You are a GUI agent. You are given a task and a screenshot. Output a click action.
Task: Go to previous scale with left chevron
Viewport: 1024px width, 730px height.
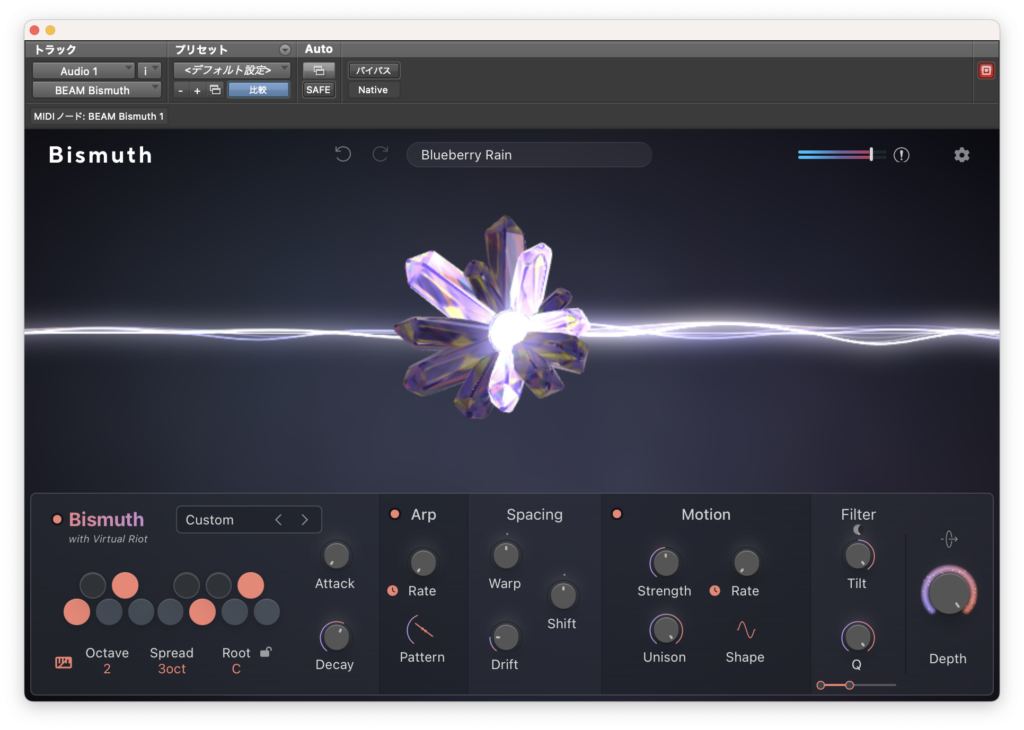click(x=279, y=520)
